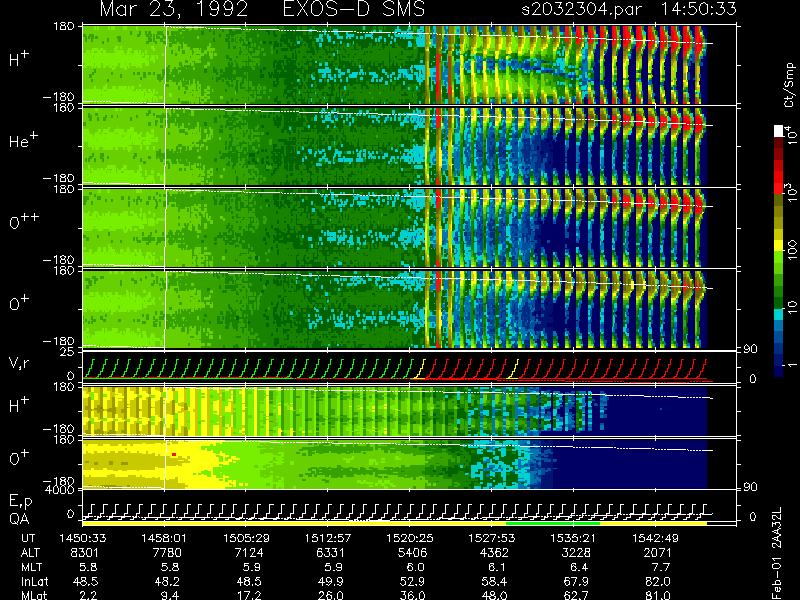This screenshot has width=800, height=600.
Task: Select UT value '1458:01'
Action: [164, 538]
